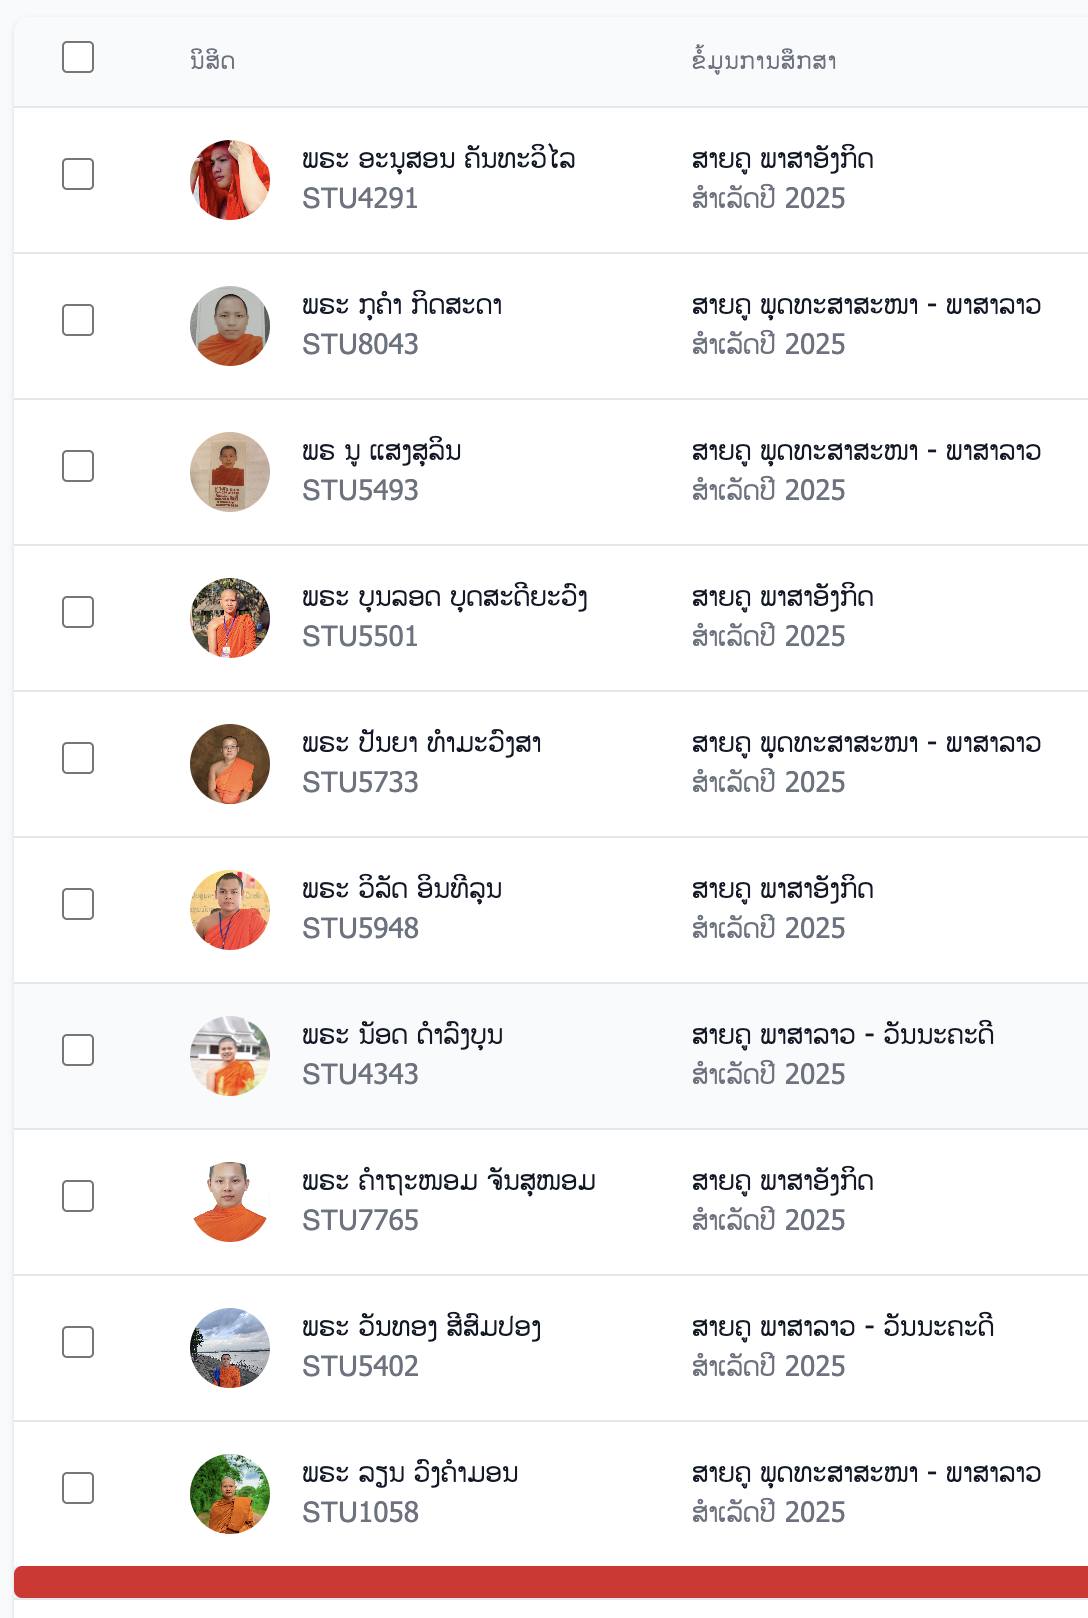The height and width of the screenshot is (1618, 1088).
Task: Click the student ID STU5948
Action: (x=360, y=928)
